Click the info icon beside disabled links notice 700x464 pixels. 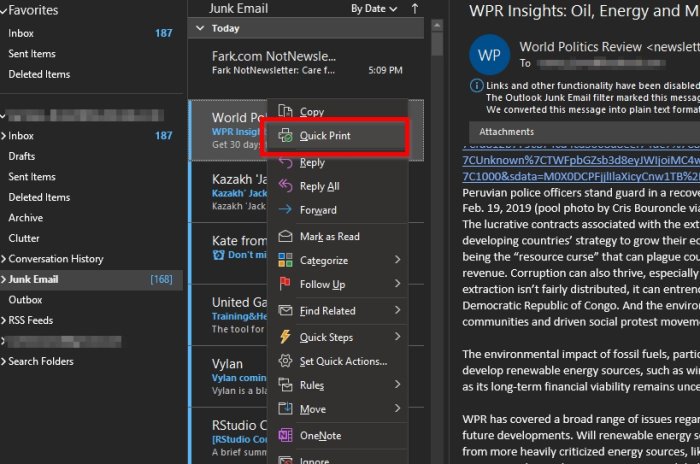tap(476, 85)
